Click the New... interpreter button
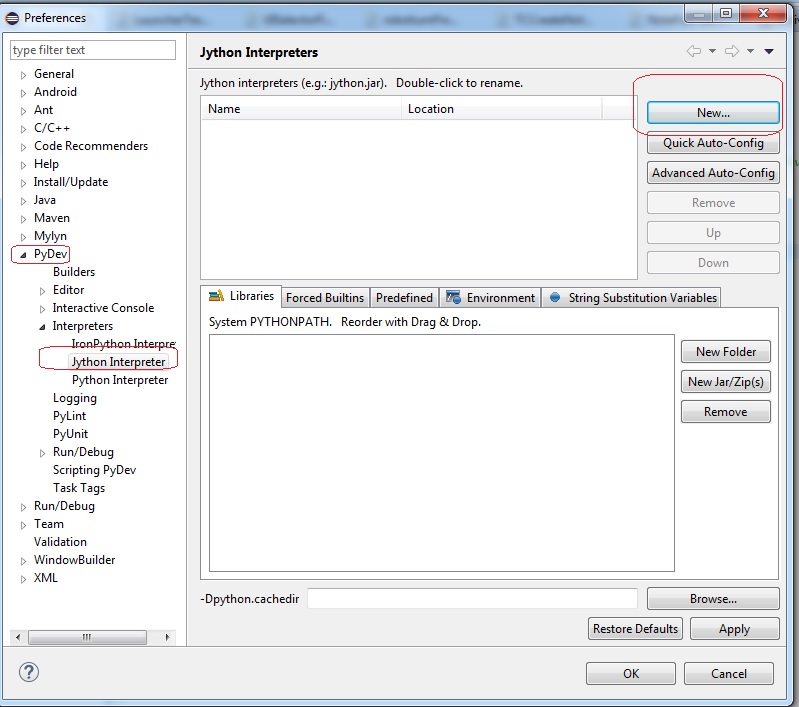 click(x=713, y=113)
